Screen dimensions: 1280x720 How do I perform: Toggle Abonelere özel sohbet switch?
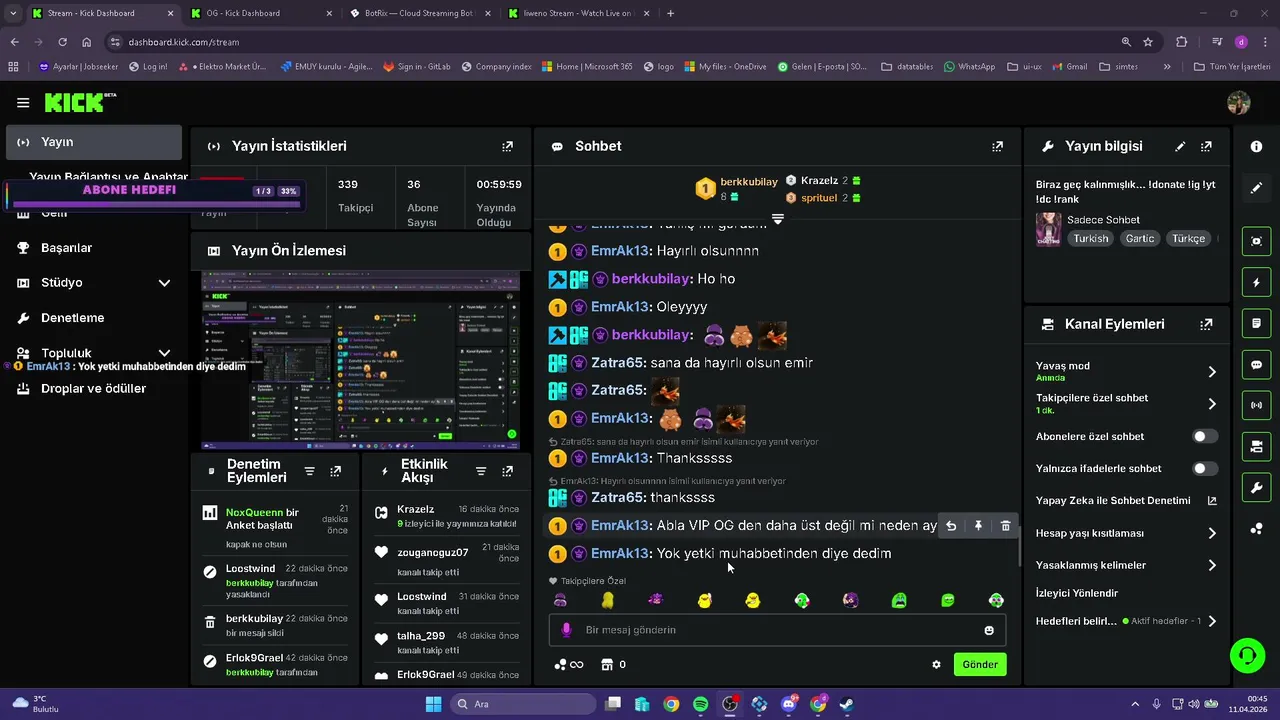[1205, 437]
